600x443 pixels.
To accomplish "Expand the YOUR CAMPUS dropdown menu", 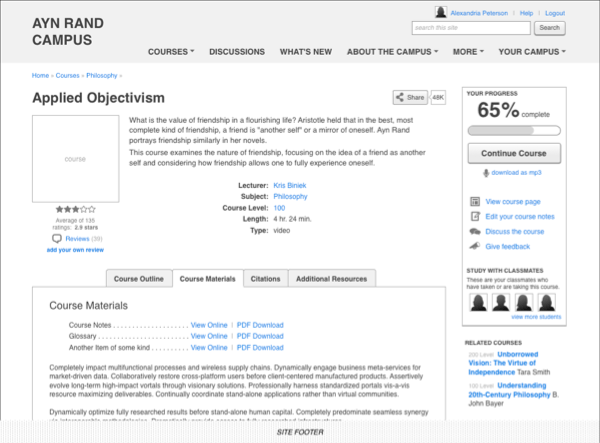I will pos(532,52).
